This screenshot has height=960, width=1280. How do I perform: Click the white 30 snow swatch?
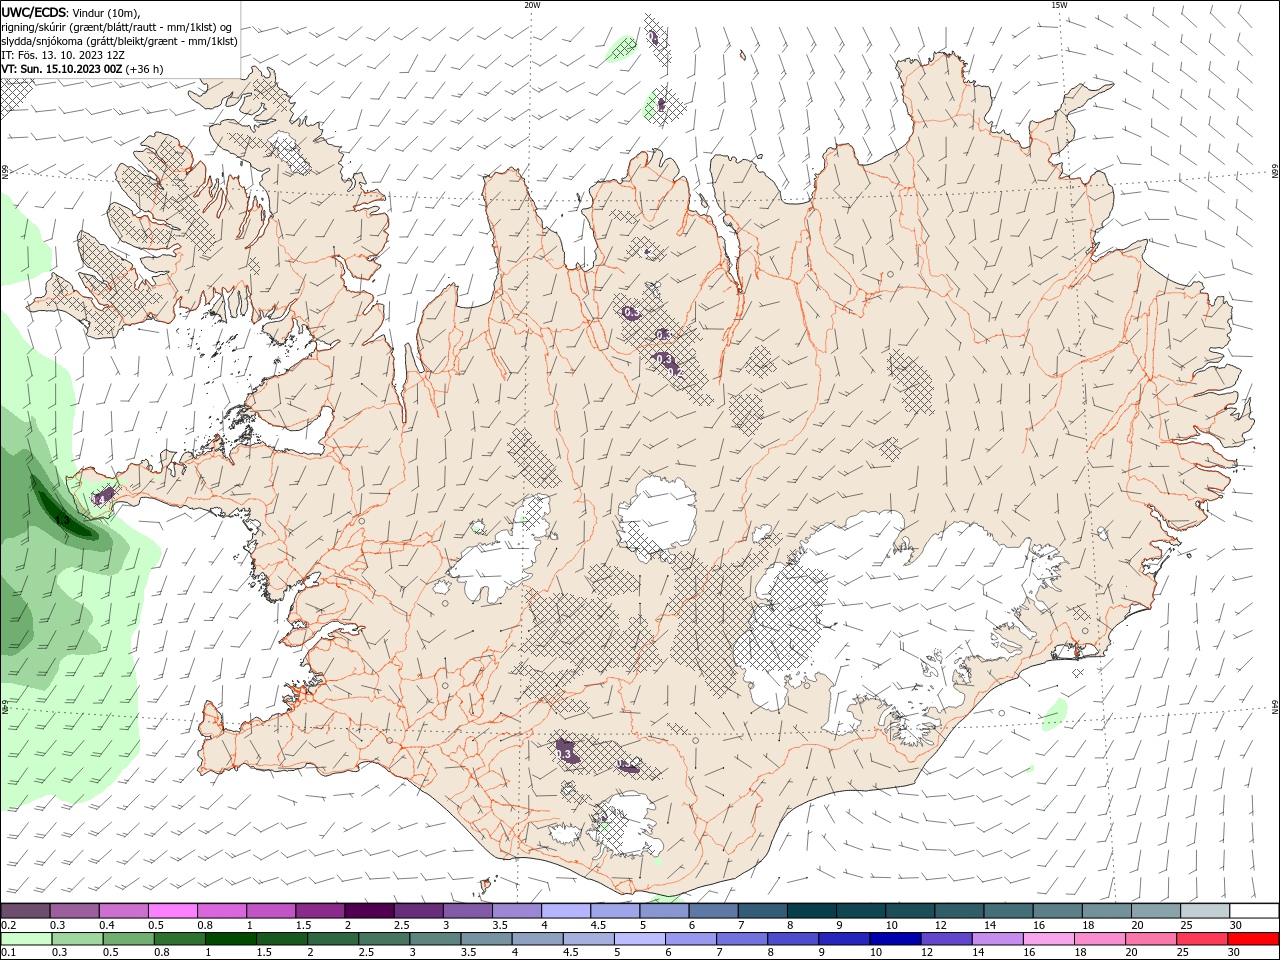tap(1253, 910)
